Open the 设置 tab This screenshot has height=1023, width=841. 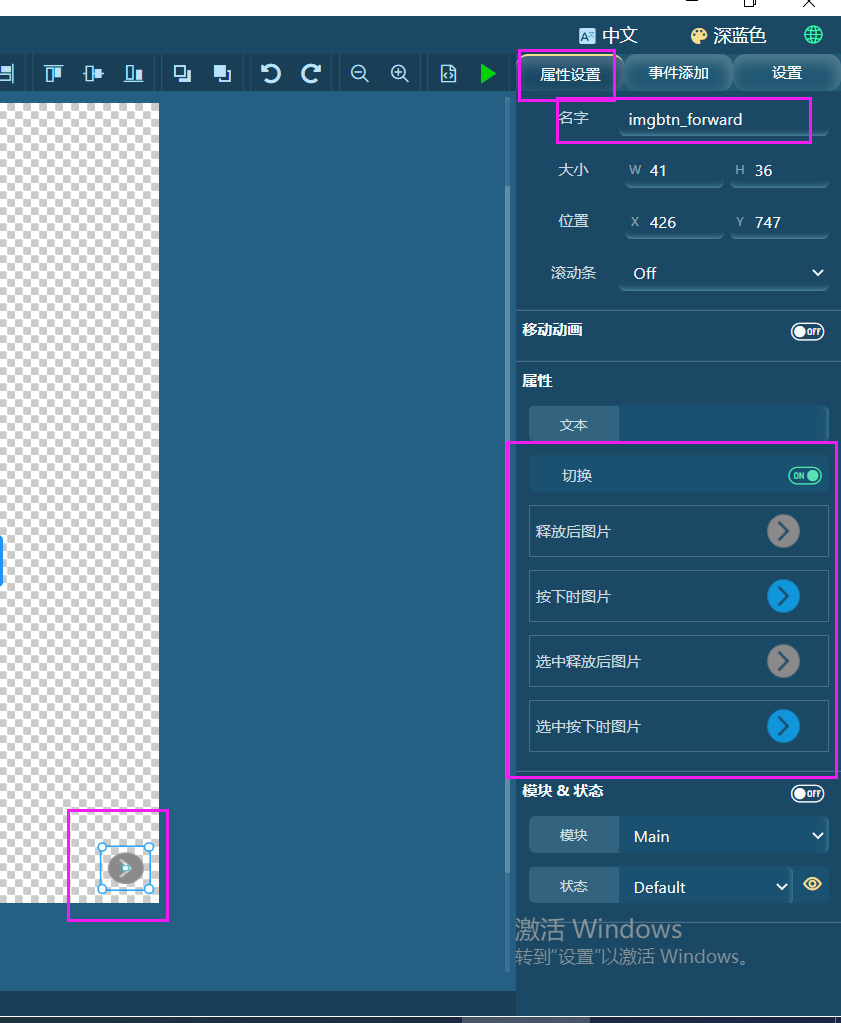(787, 73)
